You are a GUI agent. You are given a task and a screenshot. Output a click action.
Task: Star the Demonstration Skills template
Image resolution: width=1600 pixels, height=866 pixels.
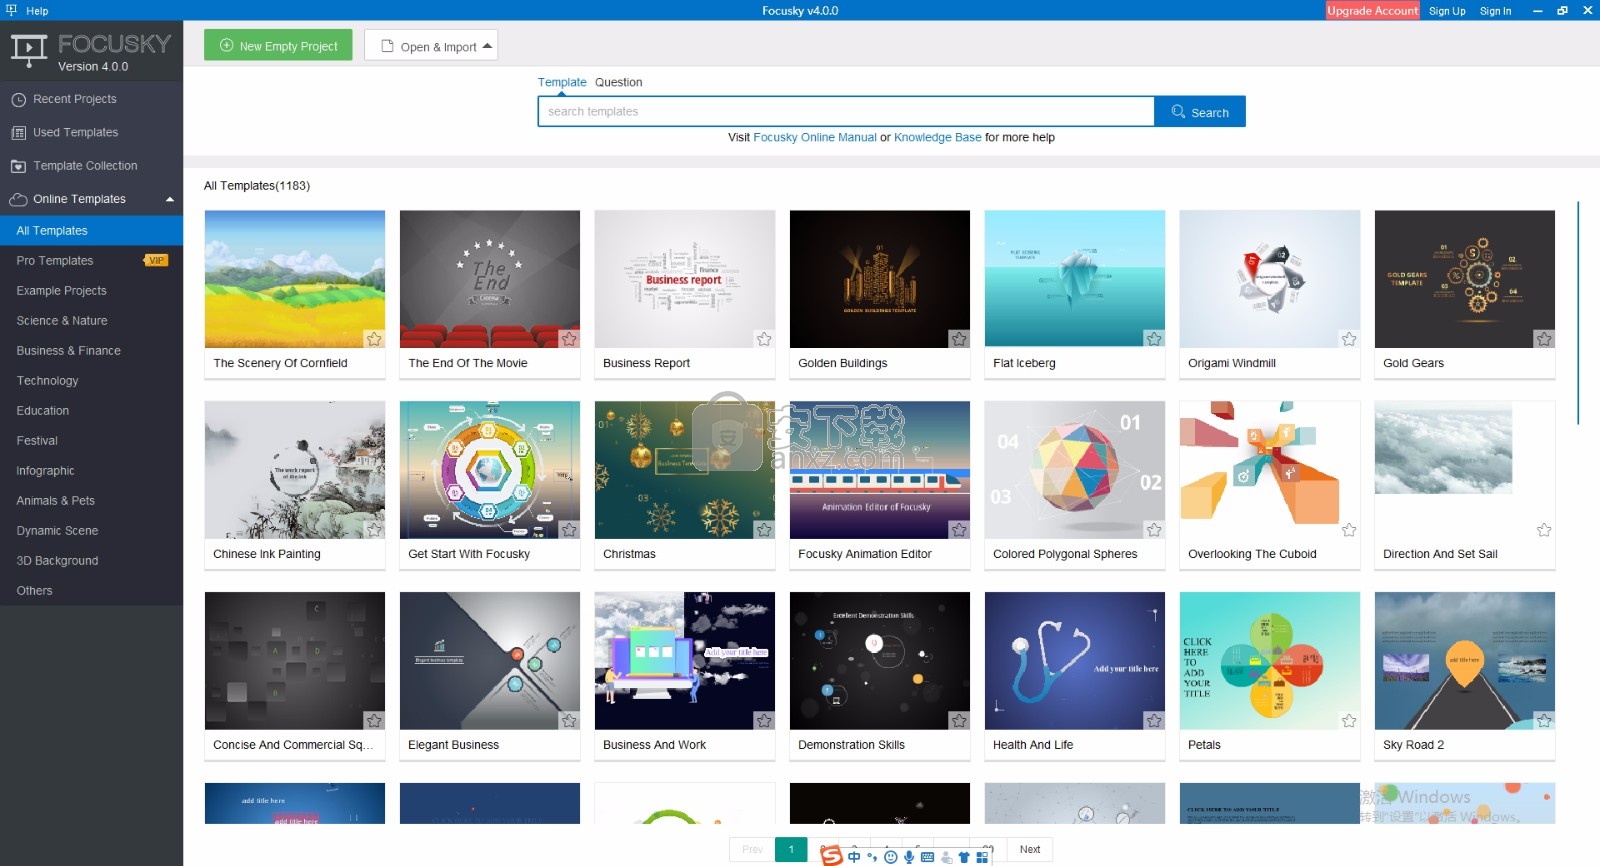959,721
